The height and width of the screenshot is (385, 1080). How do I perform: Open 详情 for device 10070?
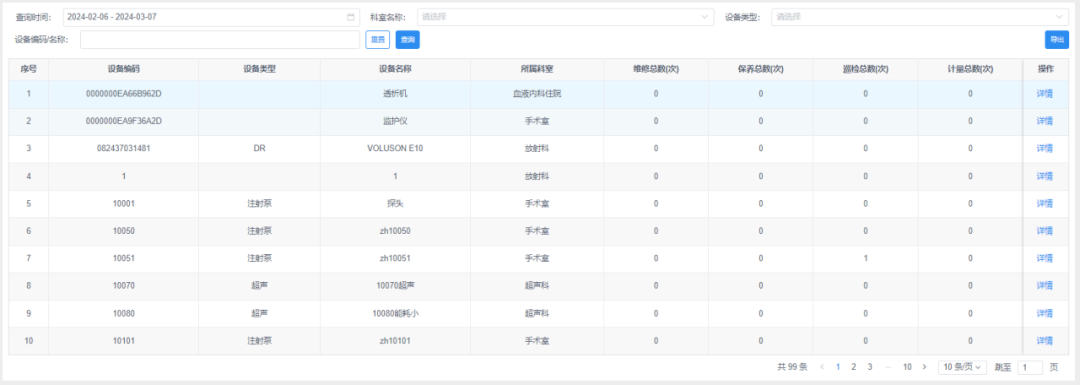1045,286
